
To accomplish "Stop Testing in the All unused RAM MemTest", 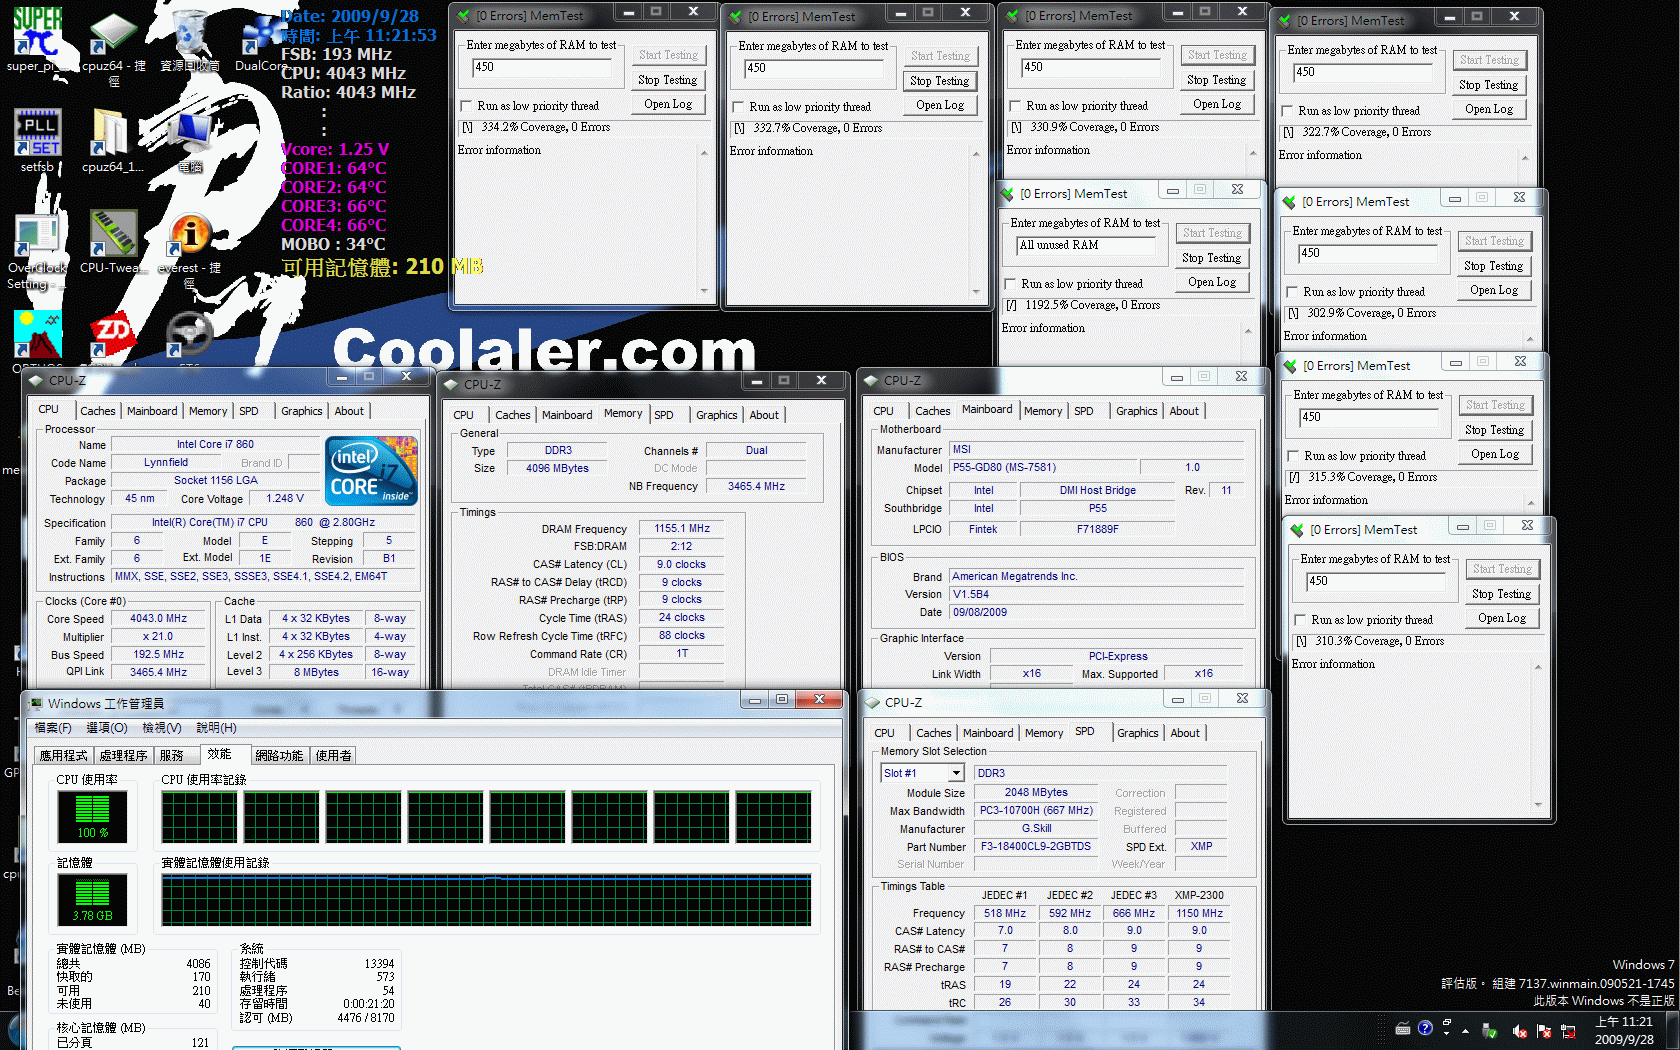I will [1212, 258].
